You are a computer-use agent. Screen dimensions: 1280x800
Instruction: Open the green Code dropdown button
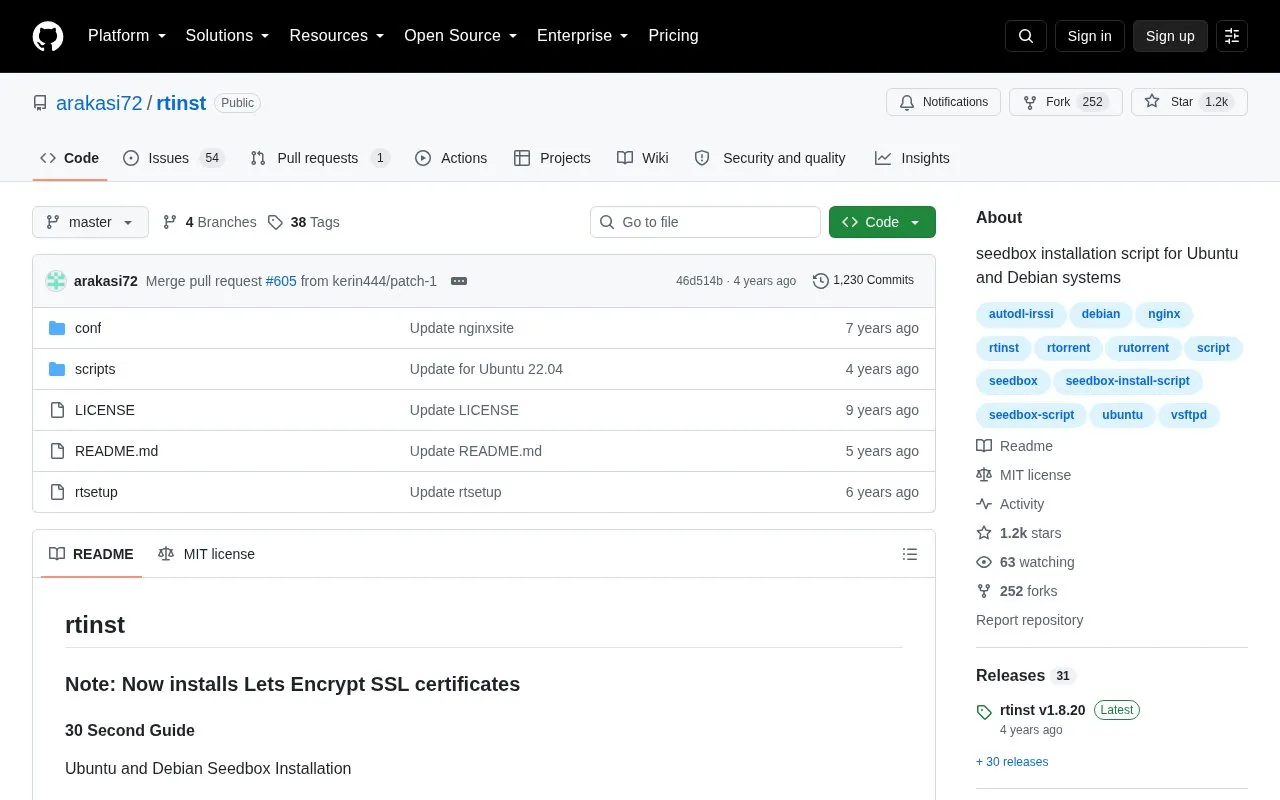(x=882, y=222)
